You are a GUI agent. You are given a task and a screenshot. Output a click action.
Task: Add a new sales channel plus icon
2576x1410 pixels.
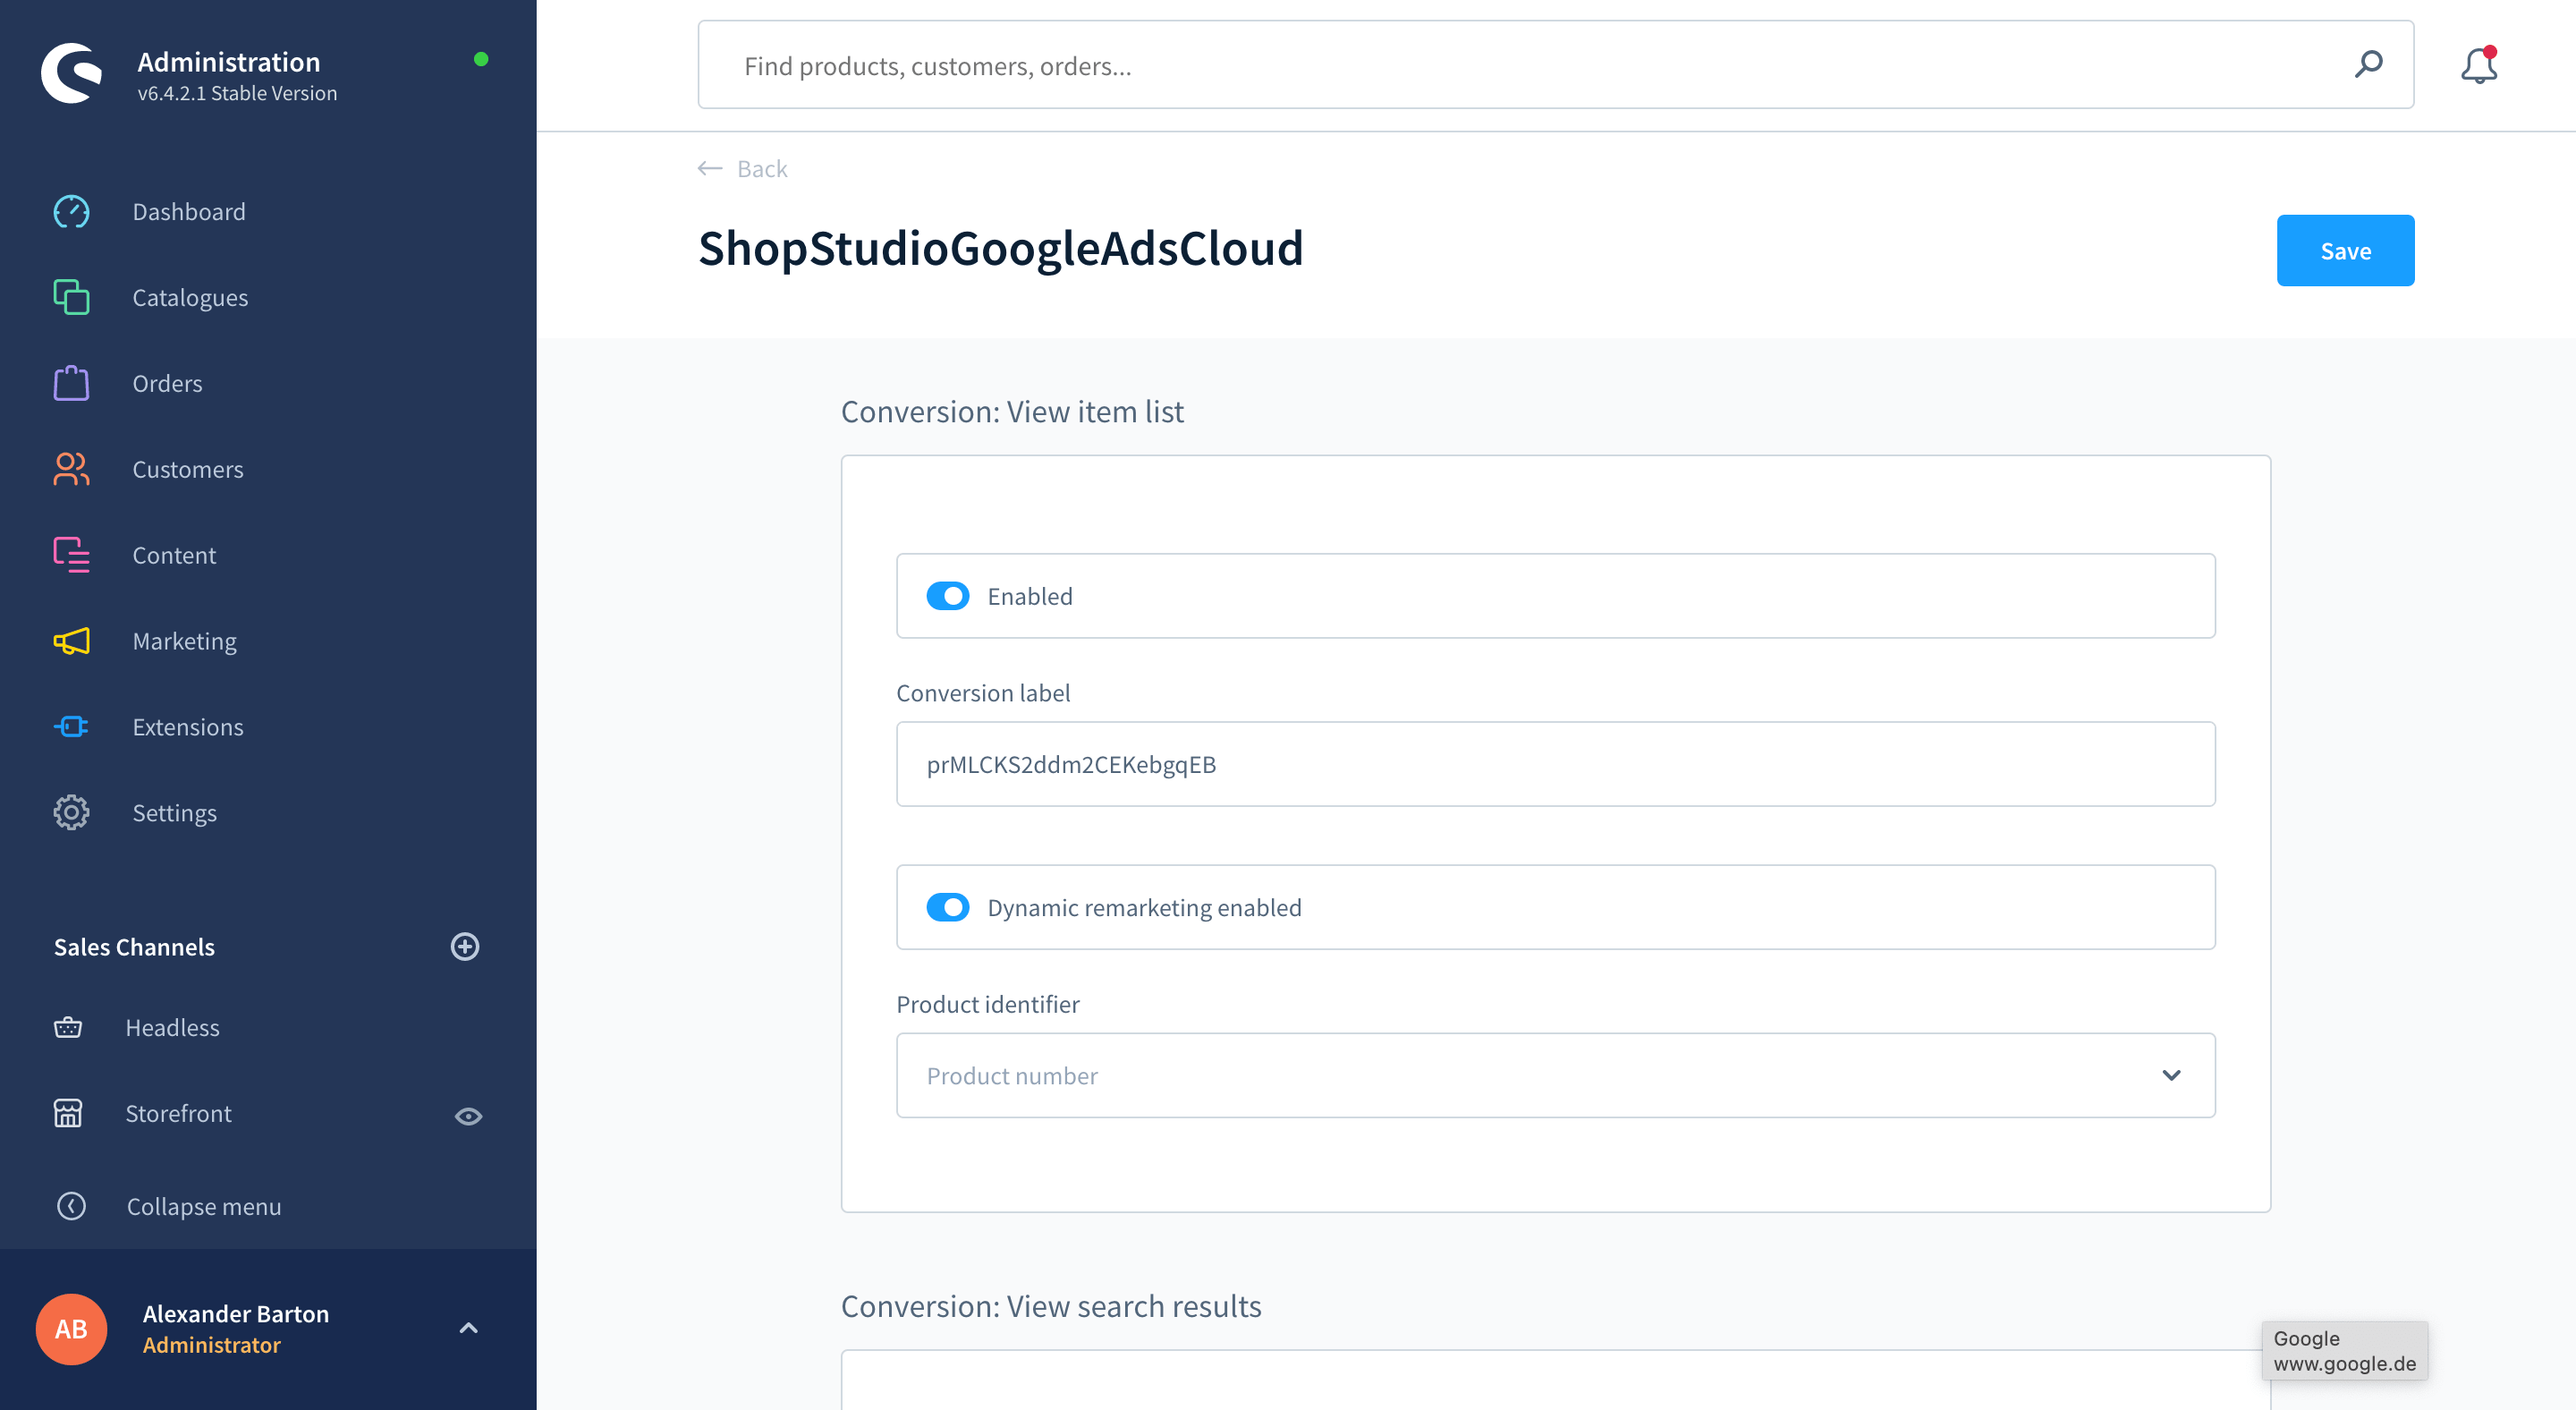coord(465,947)
